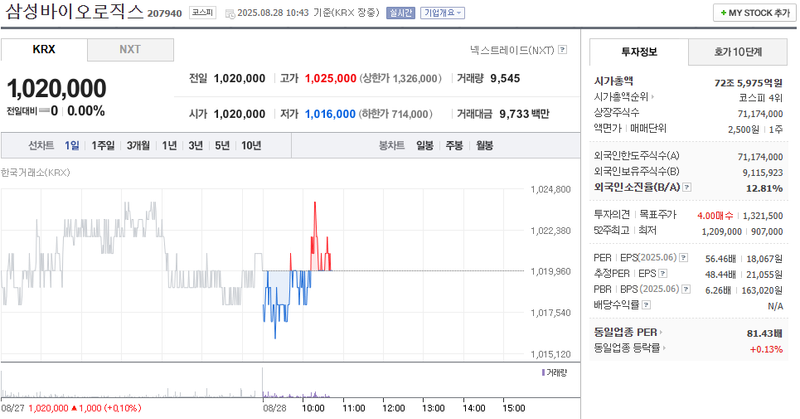Click the 52-week high 1,209,000
Viewport: 800px width, 419px height.
click(721, 232)
